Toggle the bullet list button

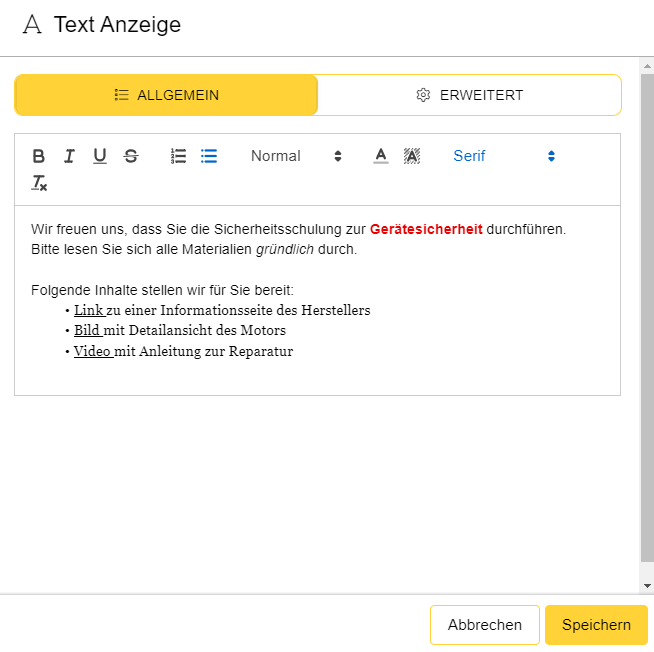click(x=209, y=156)
